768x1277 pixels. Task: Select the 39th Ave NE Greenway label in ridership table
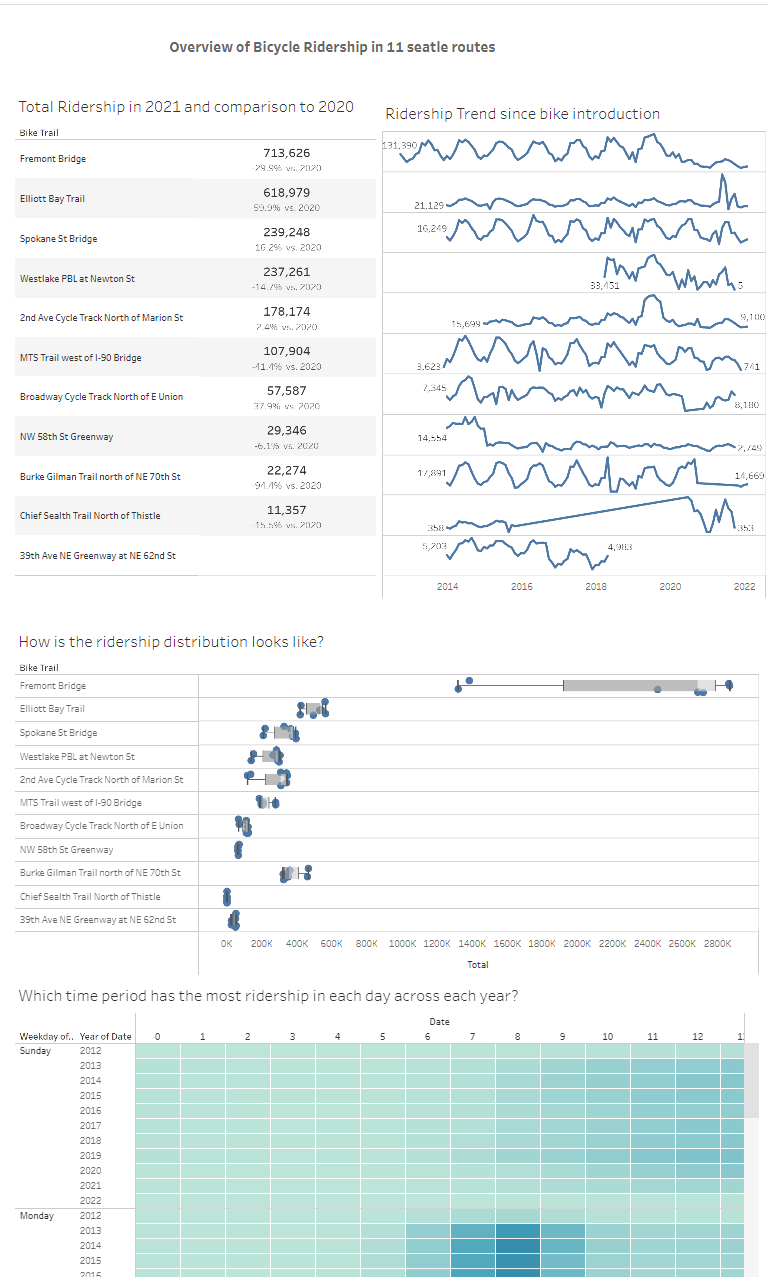(x=98, y=555)
